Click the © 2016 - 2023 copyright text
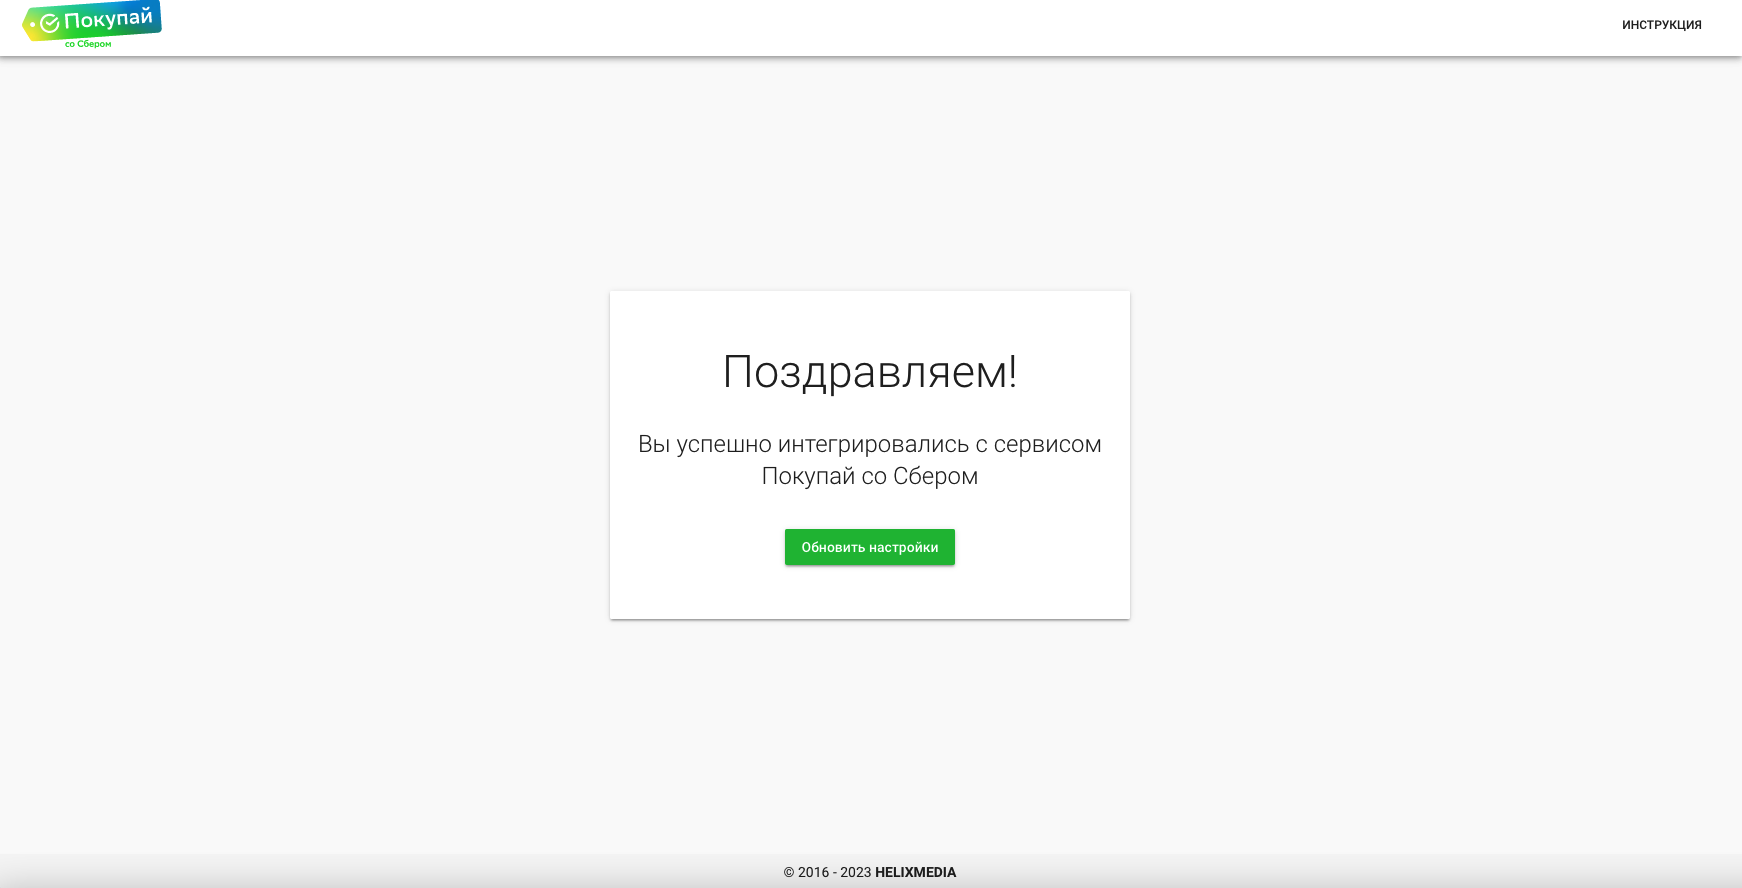This screenshot has width=1742, height=888. [827, 872]
